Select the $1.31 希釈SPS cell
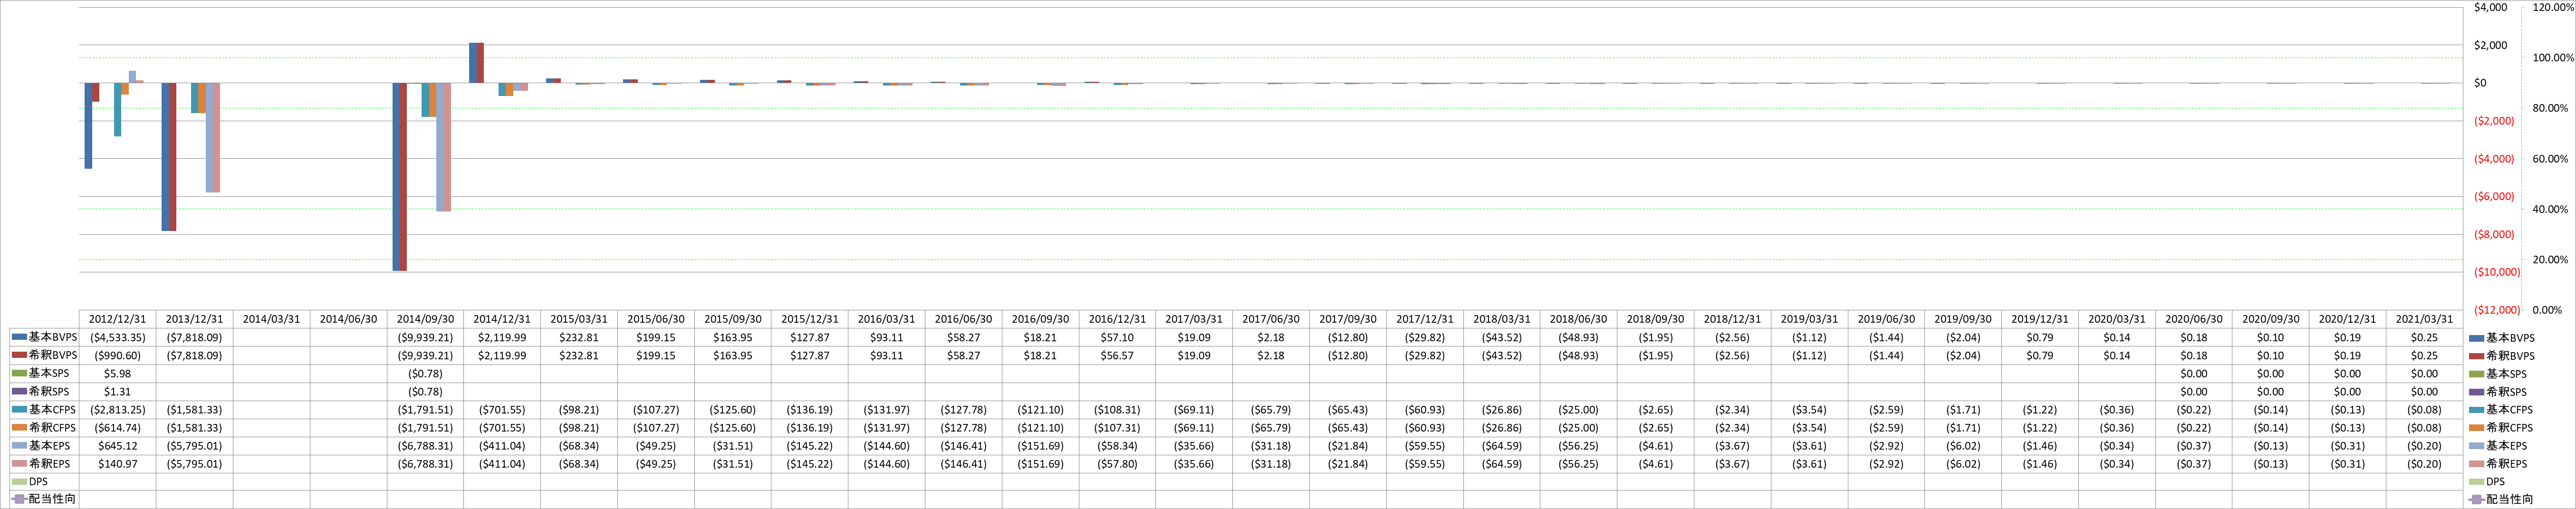This screenshot has width=2576, height=509. [x=118, y=392]
